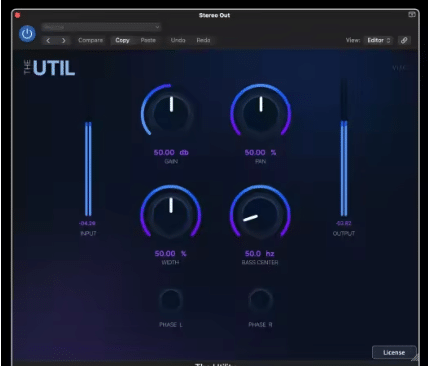Toggle the Phase R button
The image size is (428, 366).
261,300
